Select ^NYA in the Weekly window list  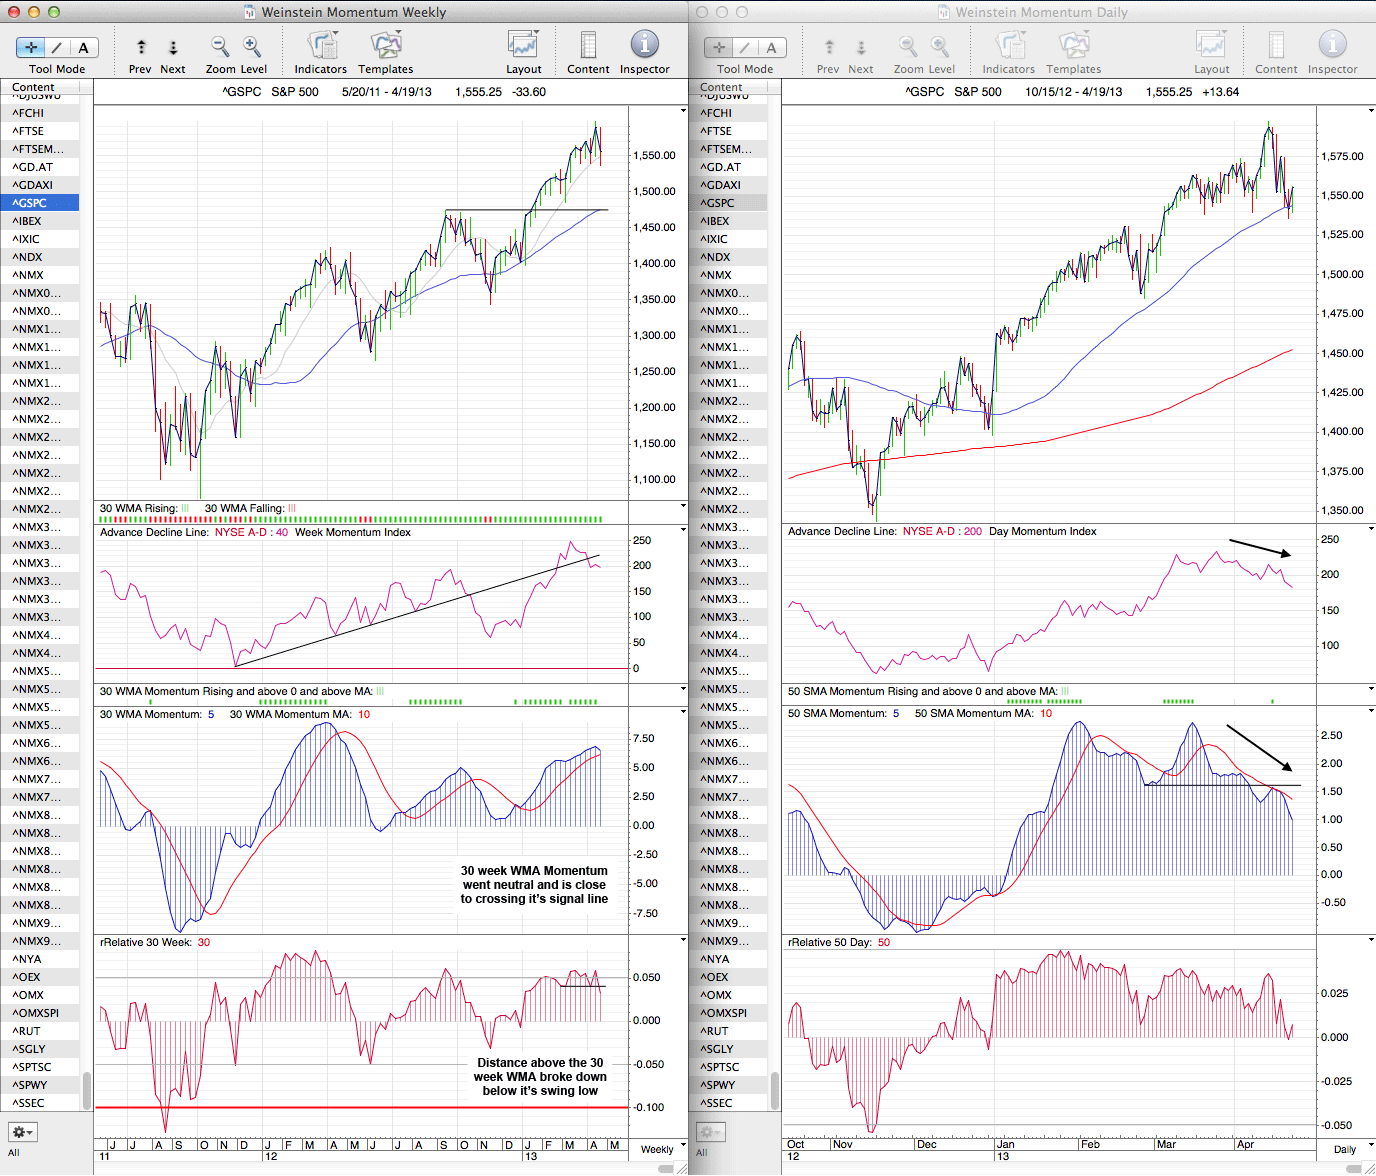click(x=40, y=959)
